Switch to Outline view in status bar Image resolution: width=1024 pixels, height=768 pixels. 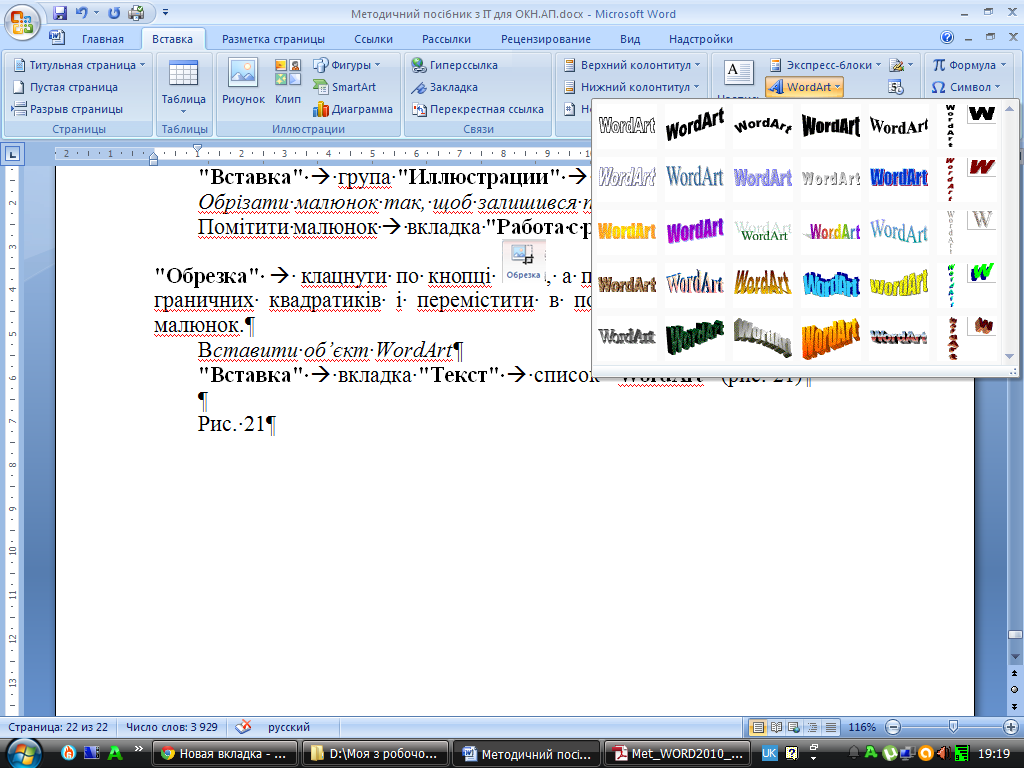coord(812,727)
